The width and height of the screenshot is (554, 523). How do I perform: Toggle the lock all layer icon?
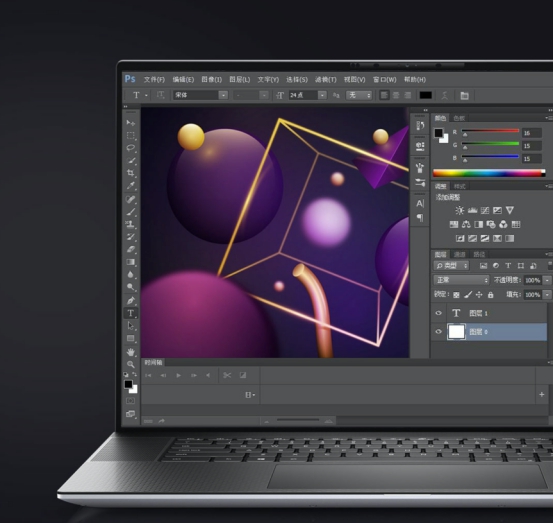[x=490, y=295]
